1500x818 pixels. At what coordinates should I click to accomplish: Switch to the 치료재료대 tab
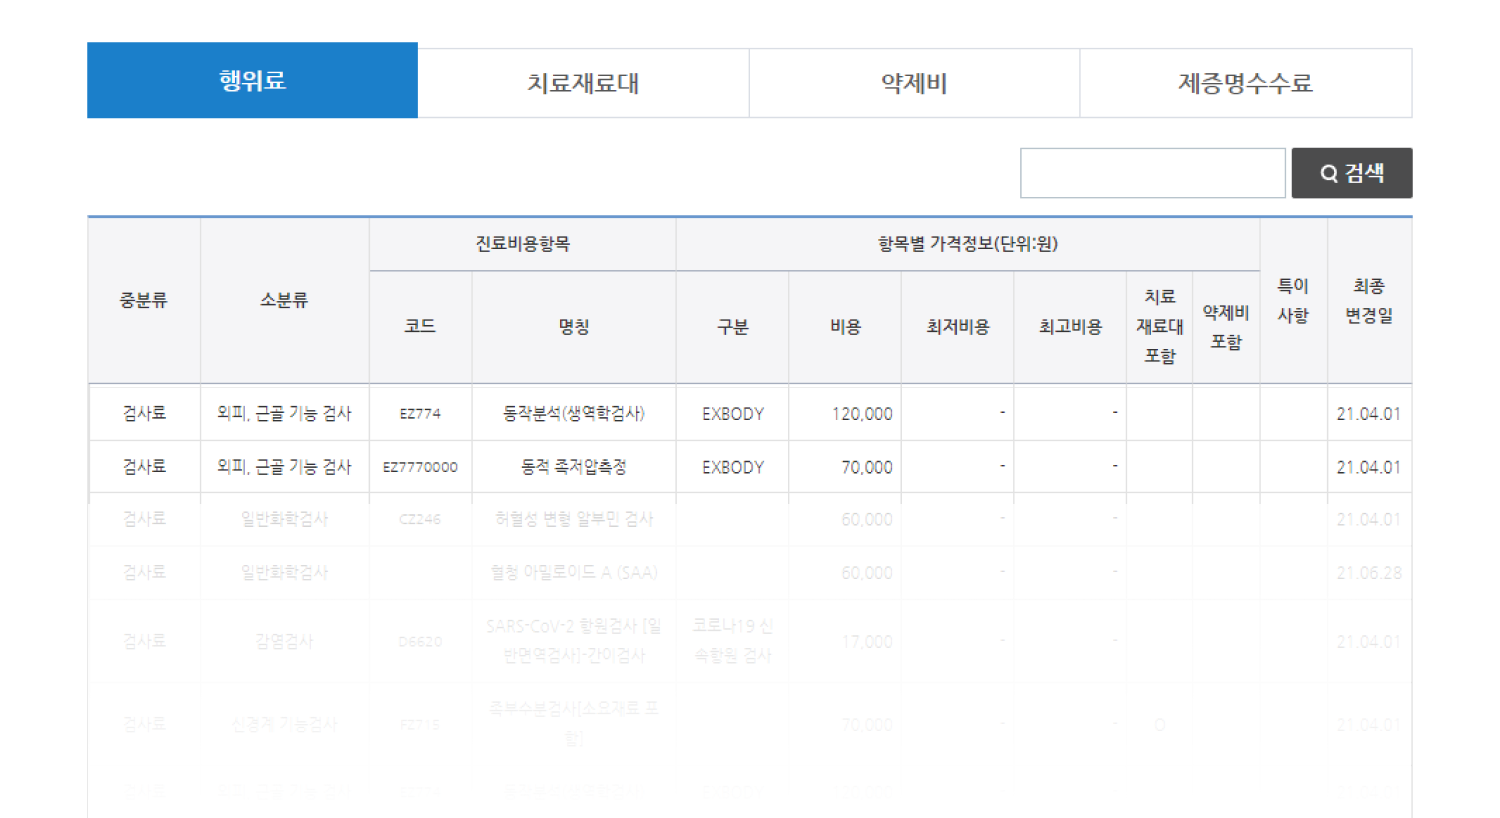pos(583,83)
